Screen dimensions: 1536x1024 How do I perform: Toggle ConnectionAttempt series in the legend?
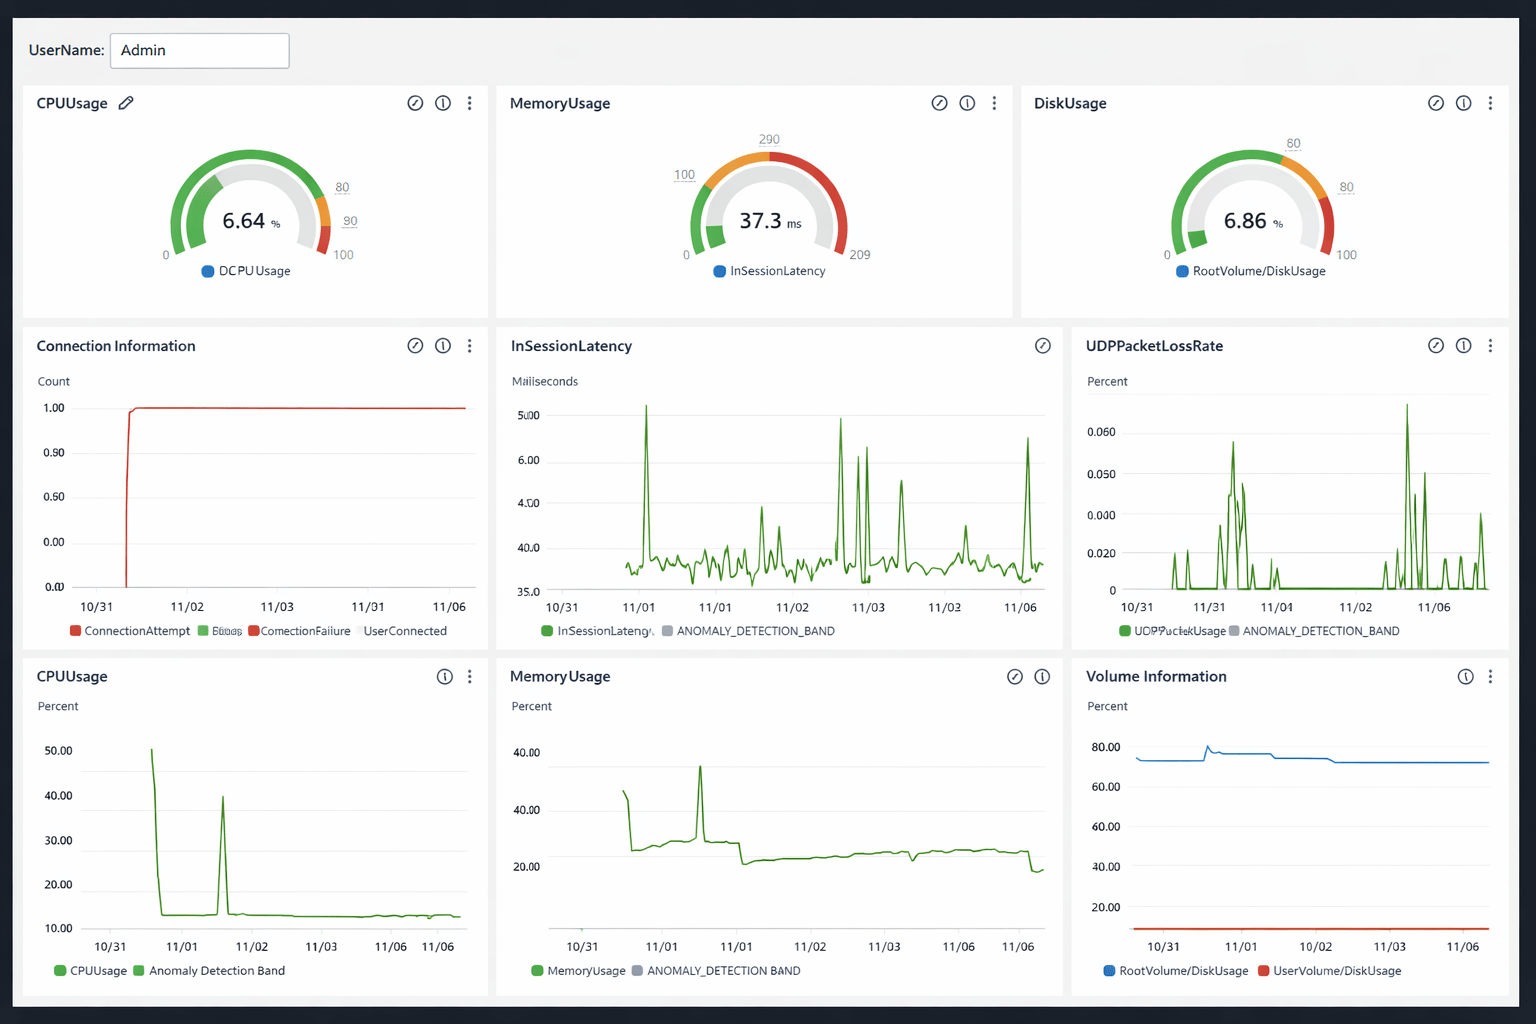click(130, 631)
